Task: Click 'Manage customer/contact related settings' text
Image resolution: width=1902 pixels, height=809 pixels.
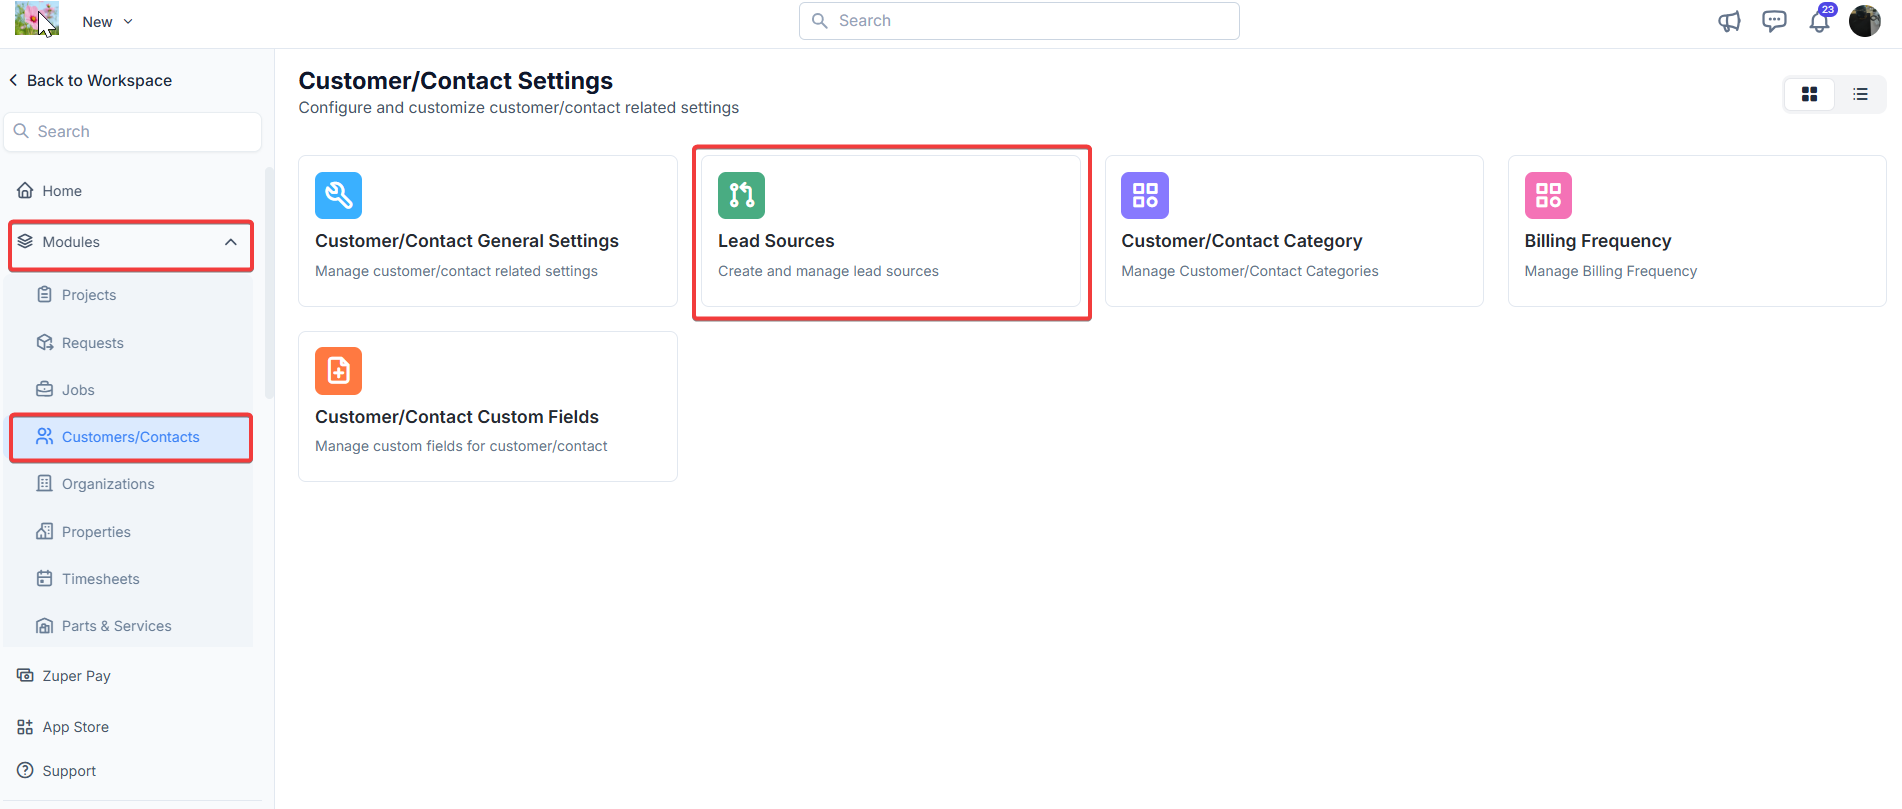Action: tap(456, 271)
